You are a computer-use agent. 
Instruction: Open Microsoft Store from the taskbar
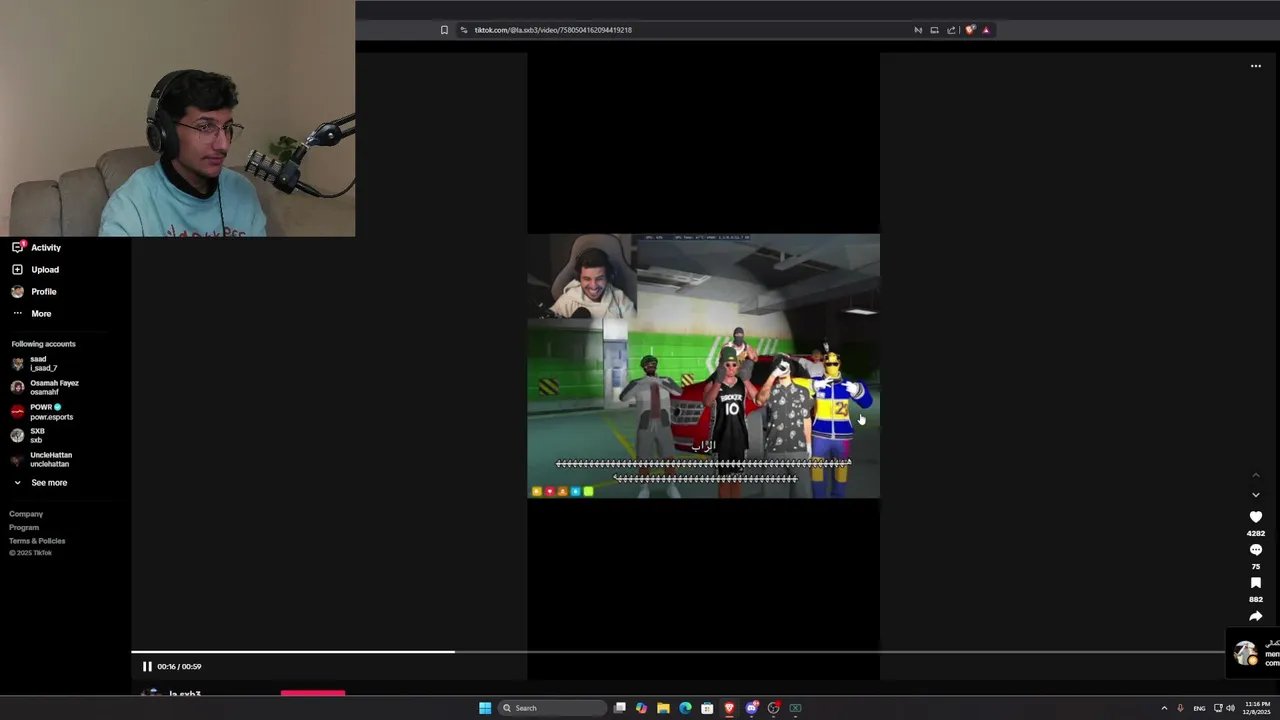[707, 708]
